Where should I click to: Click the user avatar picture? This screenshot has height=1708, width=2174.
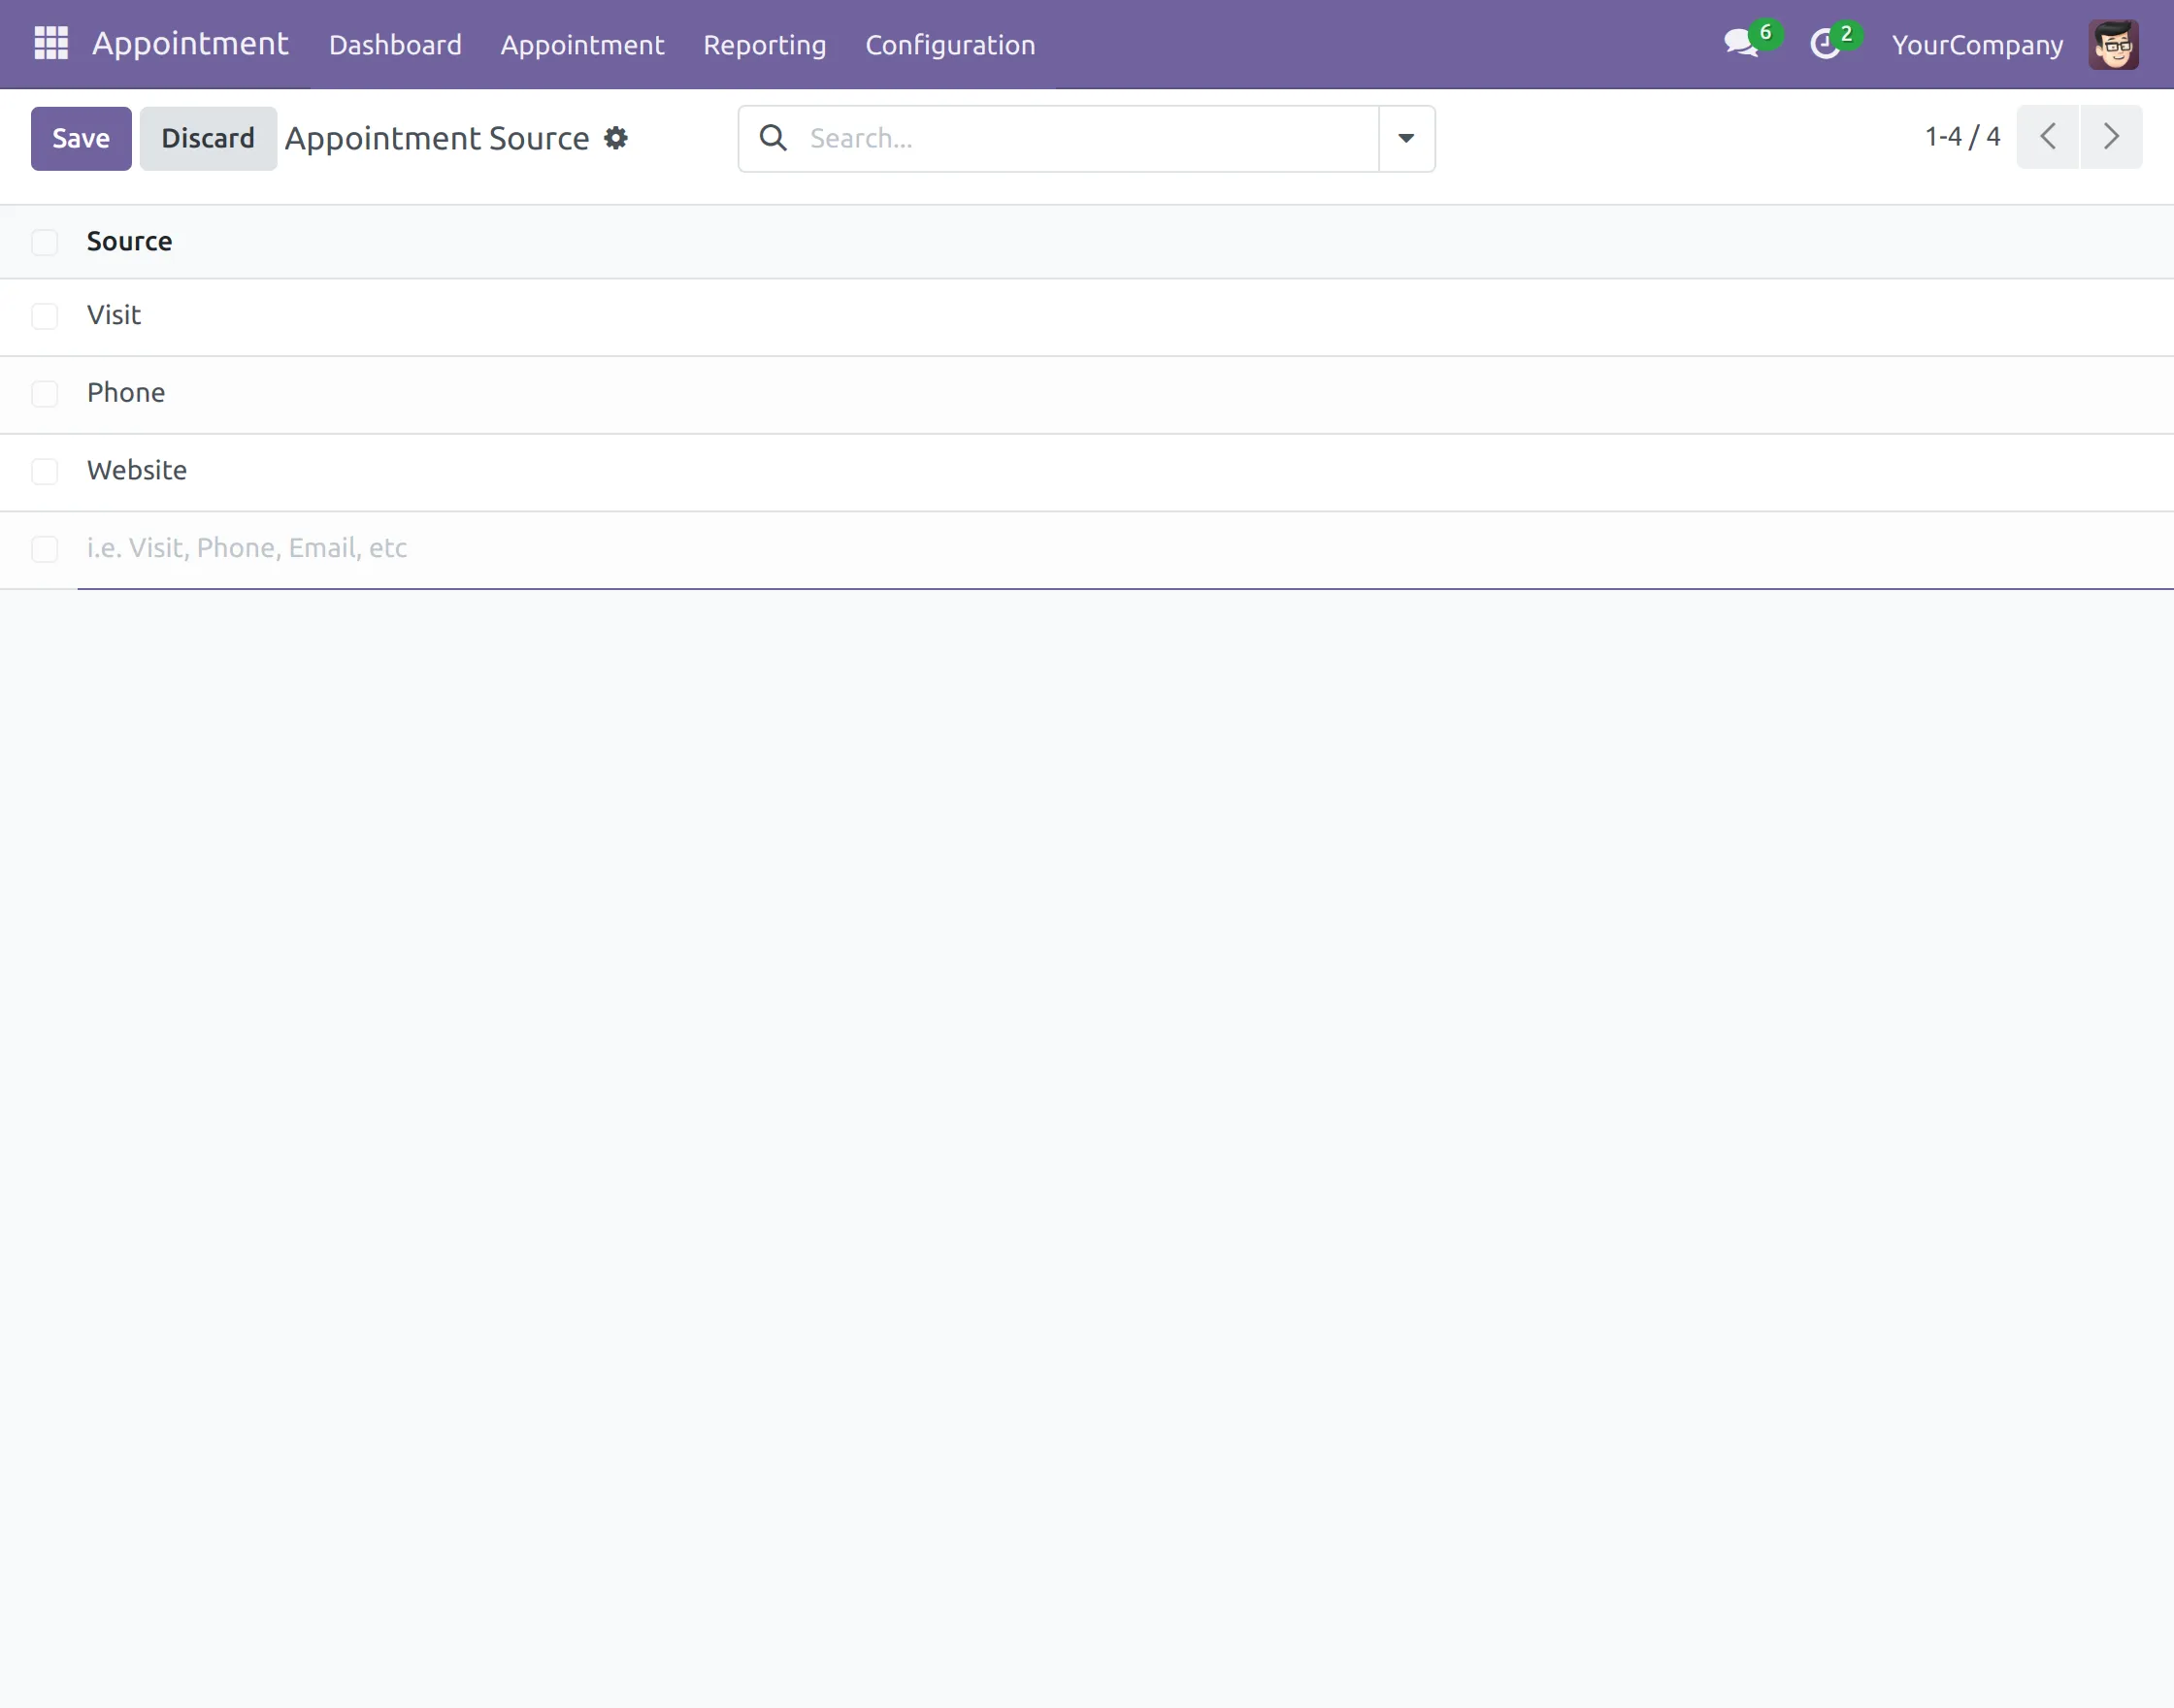click(x=2112, y=45)
